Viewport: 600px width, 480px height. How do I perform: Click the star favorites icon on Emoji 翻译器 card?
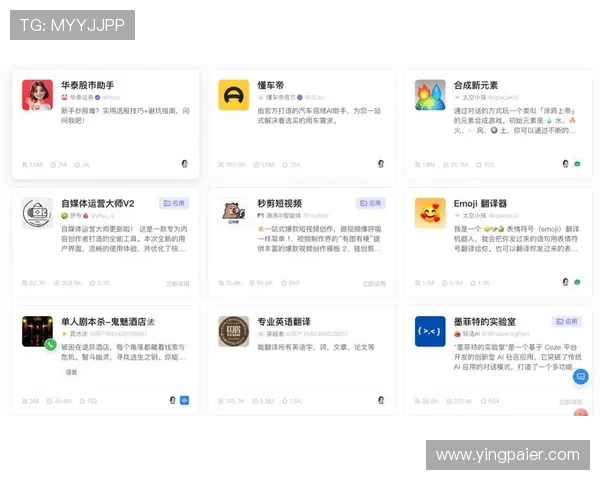coord(473,283)
